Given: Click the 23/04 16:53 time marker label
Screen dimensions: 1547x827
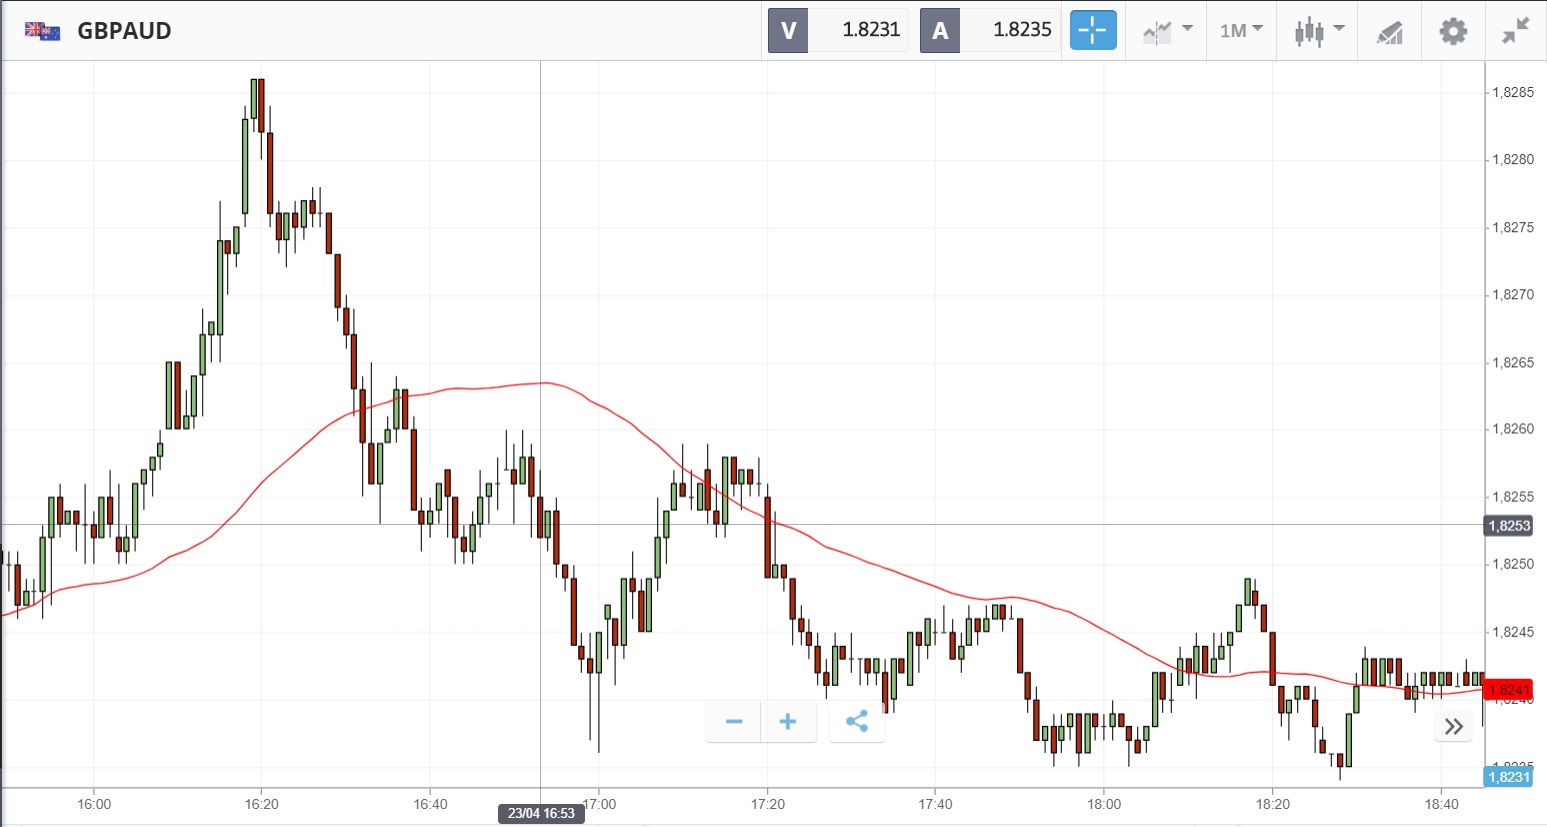Looking at the screenshot, I should click(x=541, y=813).
